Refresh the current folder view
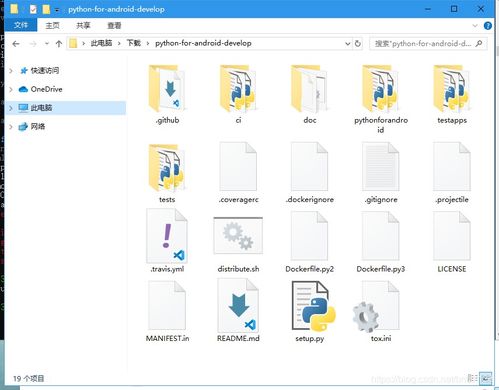The width and height of the screenshot is (499, 390). 358,44
